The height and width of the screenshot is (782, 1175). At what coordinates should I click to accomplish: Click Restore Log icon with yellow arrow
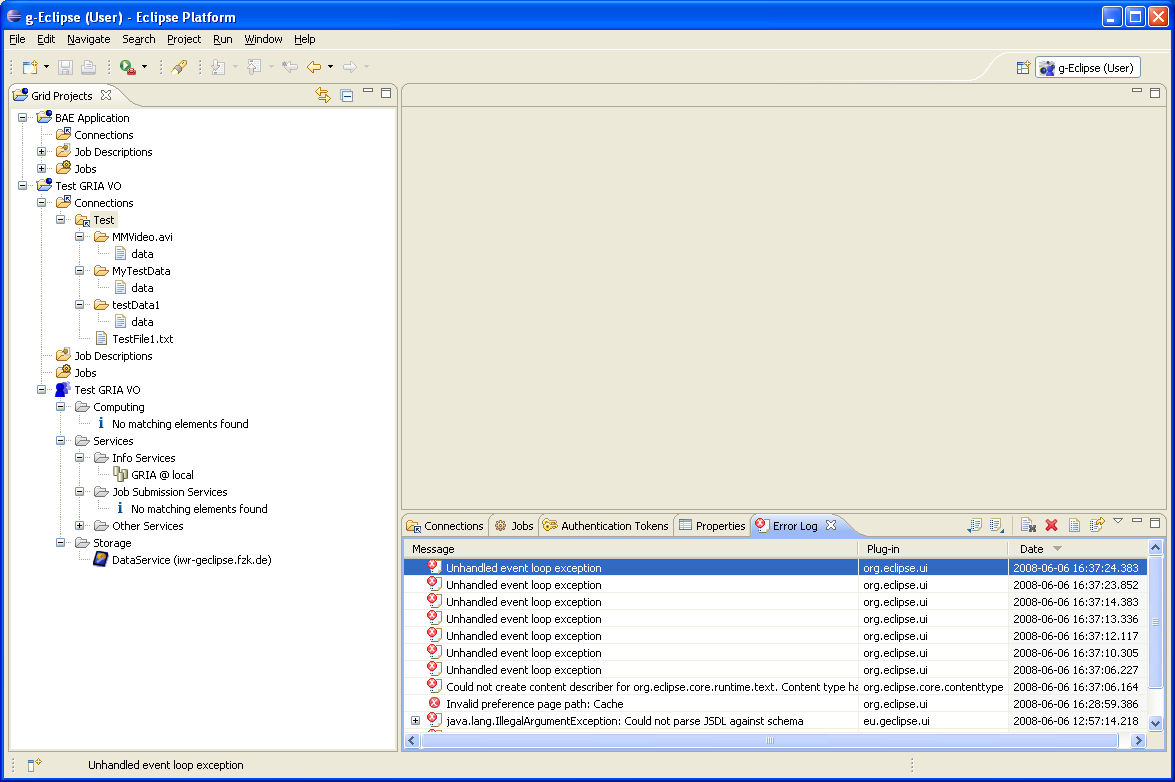[x=1097, y=525]
